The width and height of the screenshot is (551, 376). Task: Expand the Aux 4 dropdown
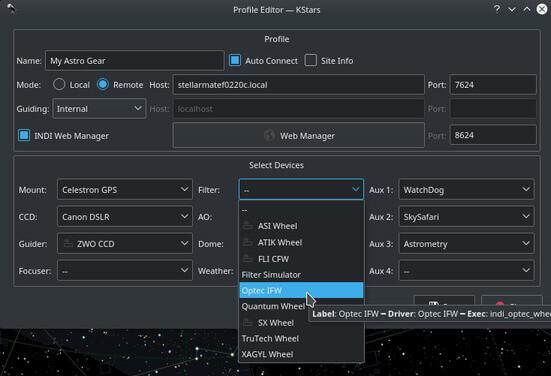[x=466, y=271]
